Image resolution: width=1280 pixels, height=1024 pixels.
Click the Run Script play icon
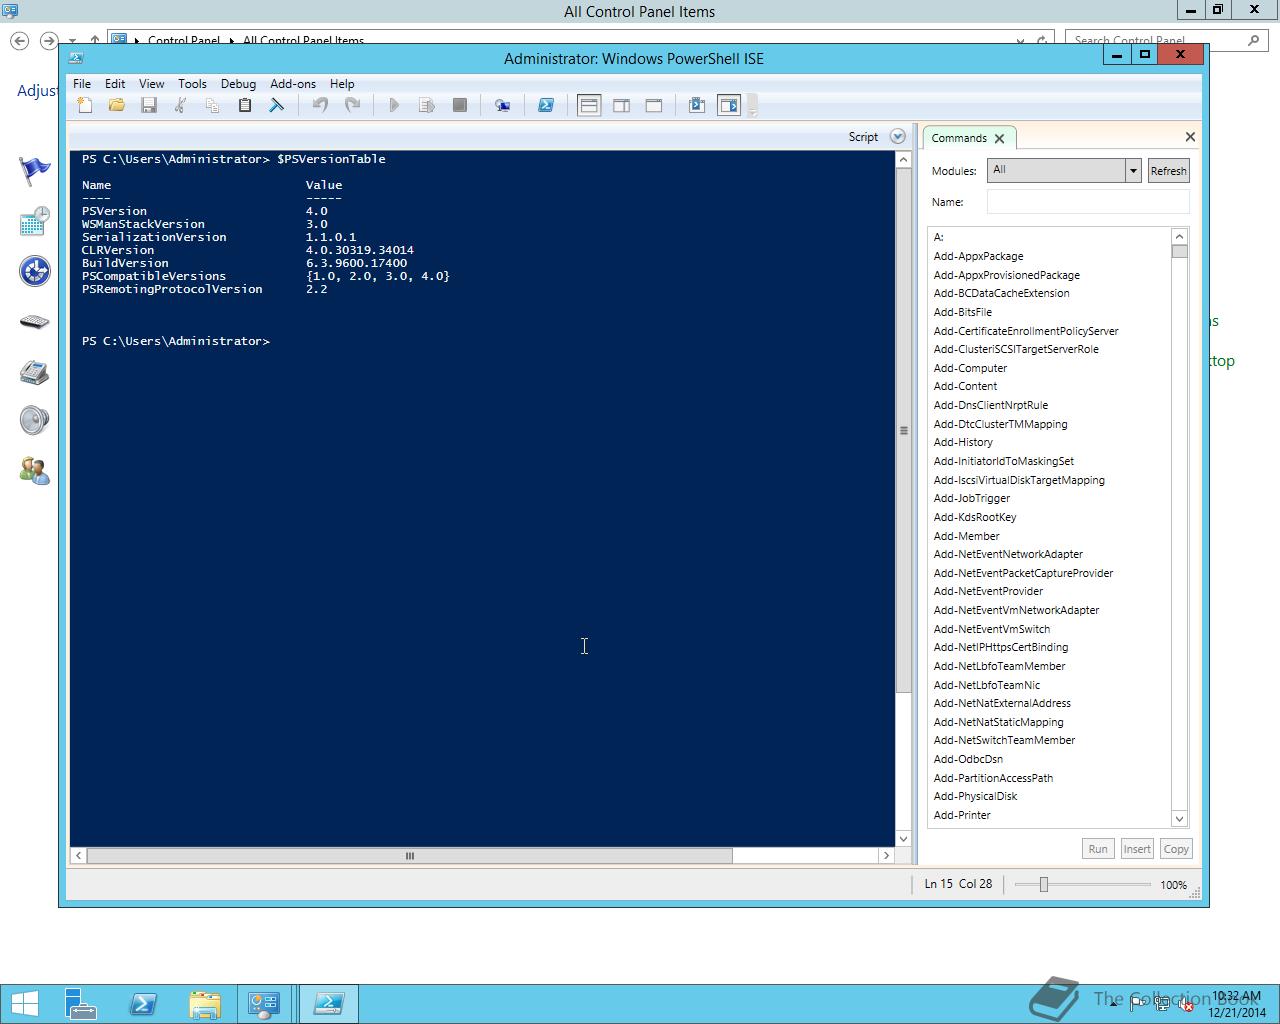(x=394, y=105)
